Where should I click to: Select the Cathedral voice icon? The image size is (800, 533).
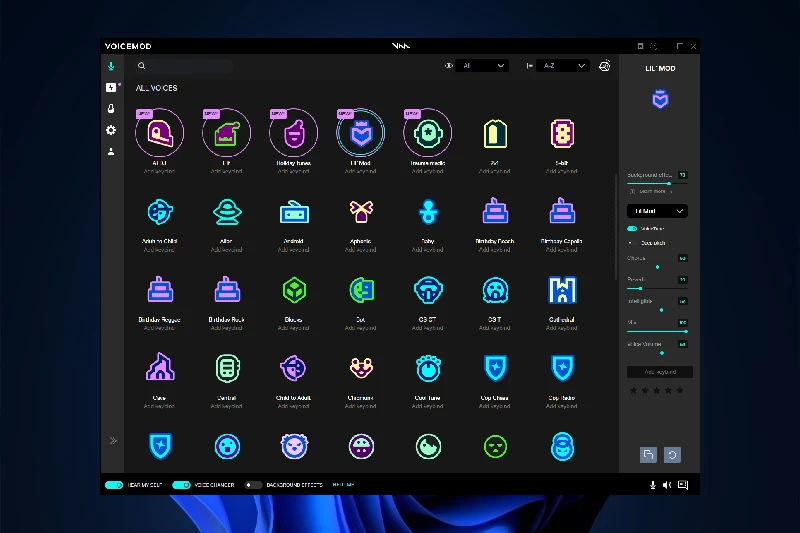pyautogui.click(x=562, y=290)
